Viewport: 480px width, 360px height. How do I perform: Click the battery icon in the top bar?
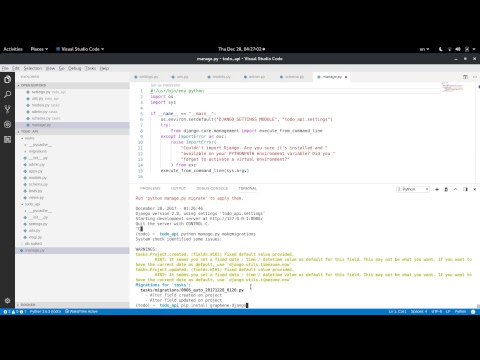coord(467,49)
